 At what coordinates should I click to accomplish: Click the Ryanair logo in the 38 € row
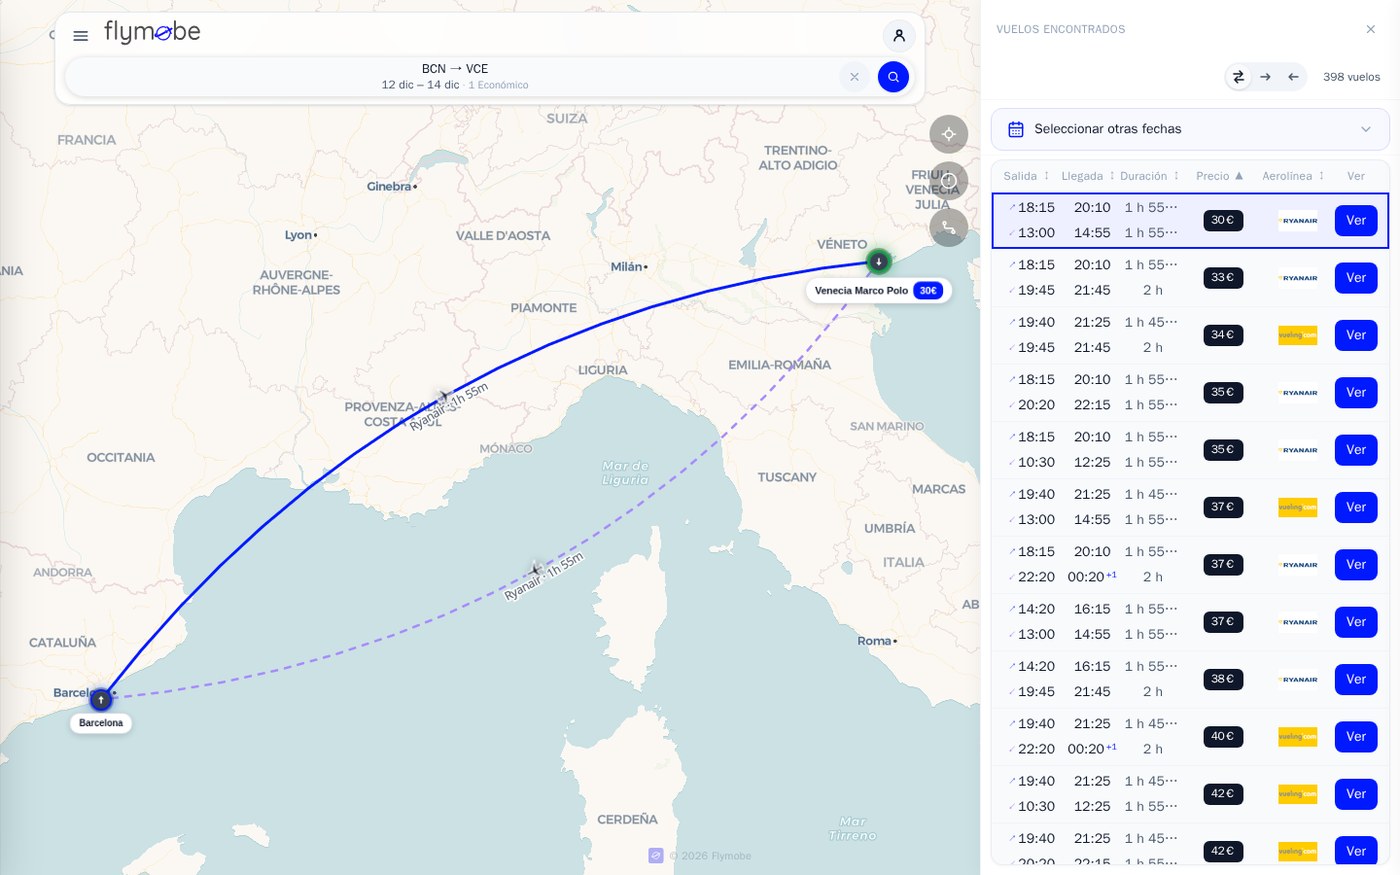pos(1298,679)
